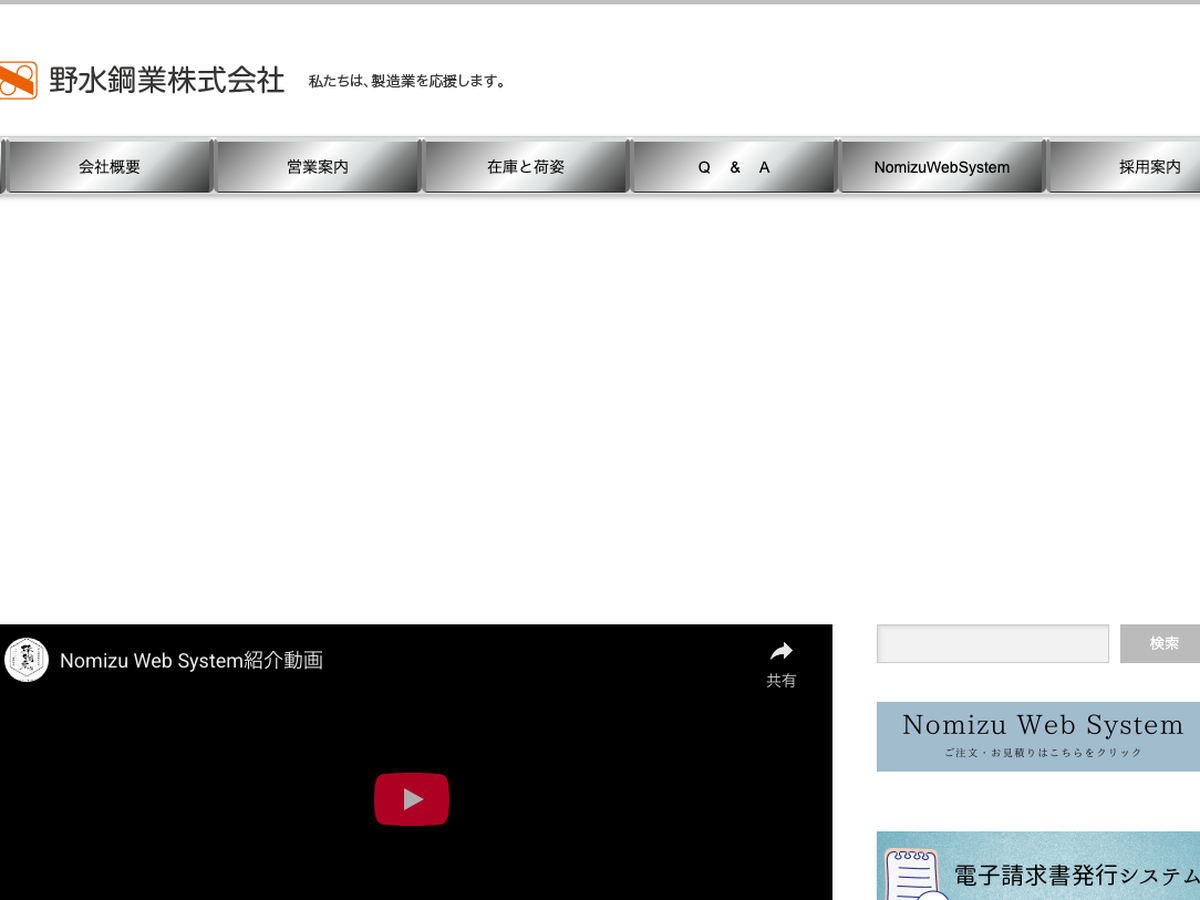Choose NomizuWebSystem from the navigation bar
Screen dimensions: 1200x900
[941, 167]
